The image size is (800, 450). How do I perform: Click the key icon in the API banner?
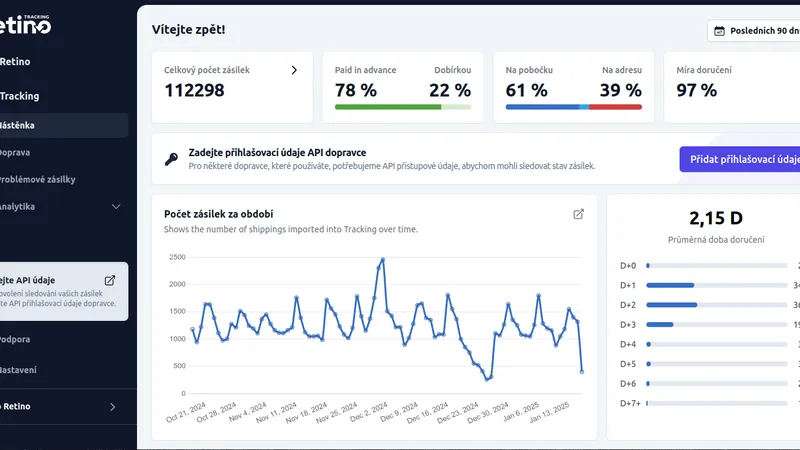171,159
